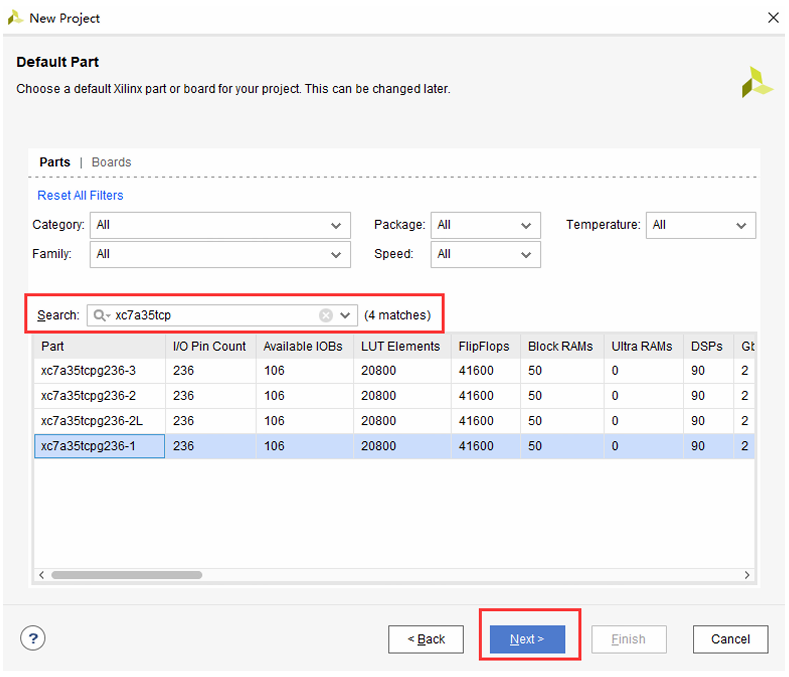This screenshot has width=789, height=677.
Task: Open the Temperature dropdown
Action: click(700, 225)
